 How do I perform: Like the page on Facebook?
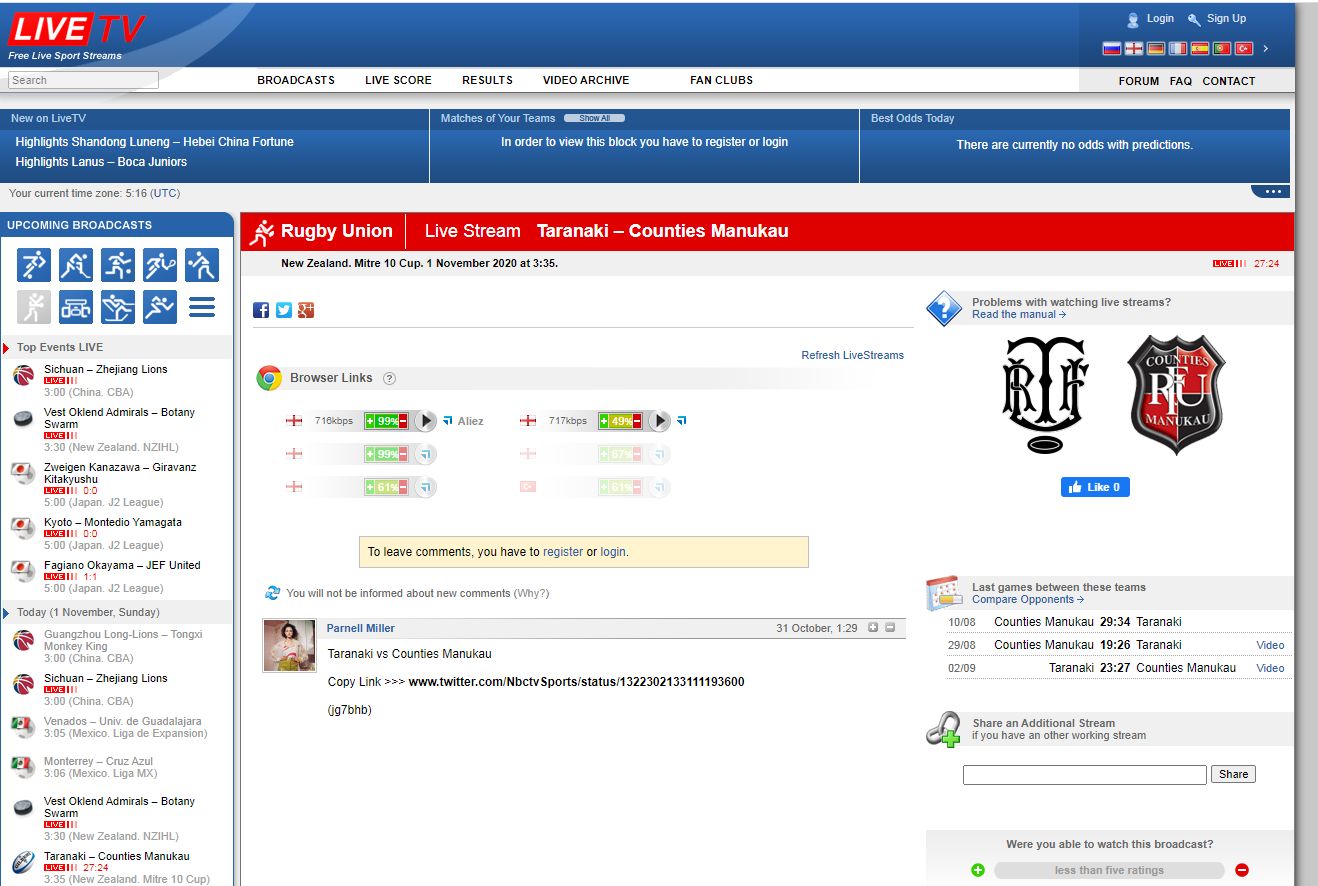tap(1095, 487)
